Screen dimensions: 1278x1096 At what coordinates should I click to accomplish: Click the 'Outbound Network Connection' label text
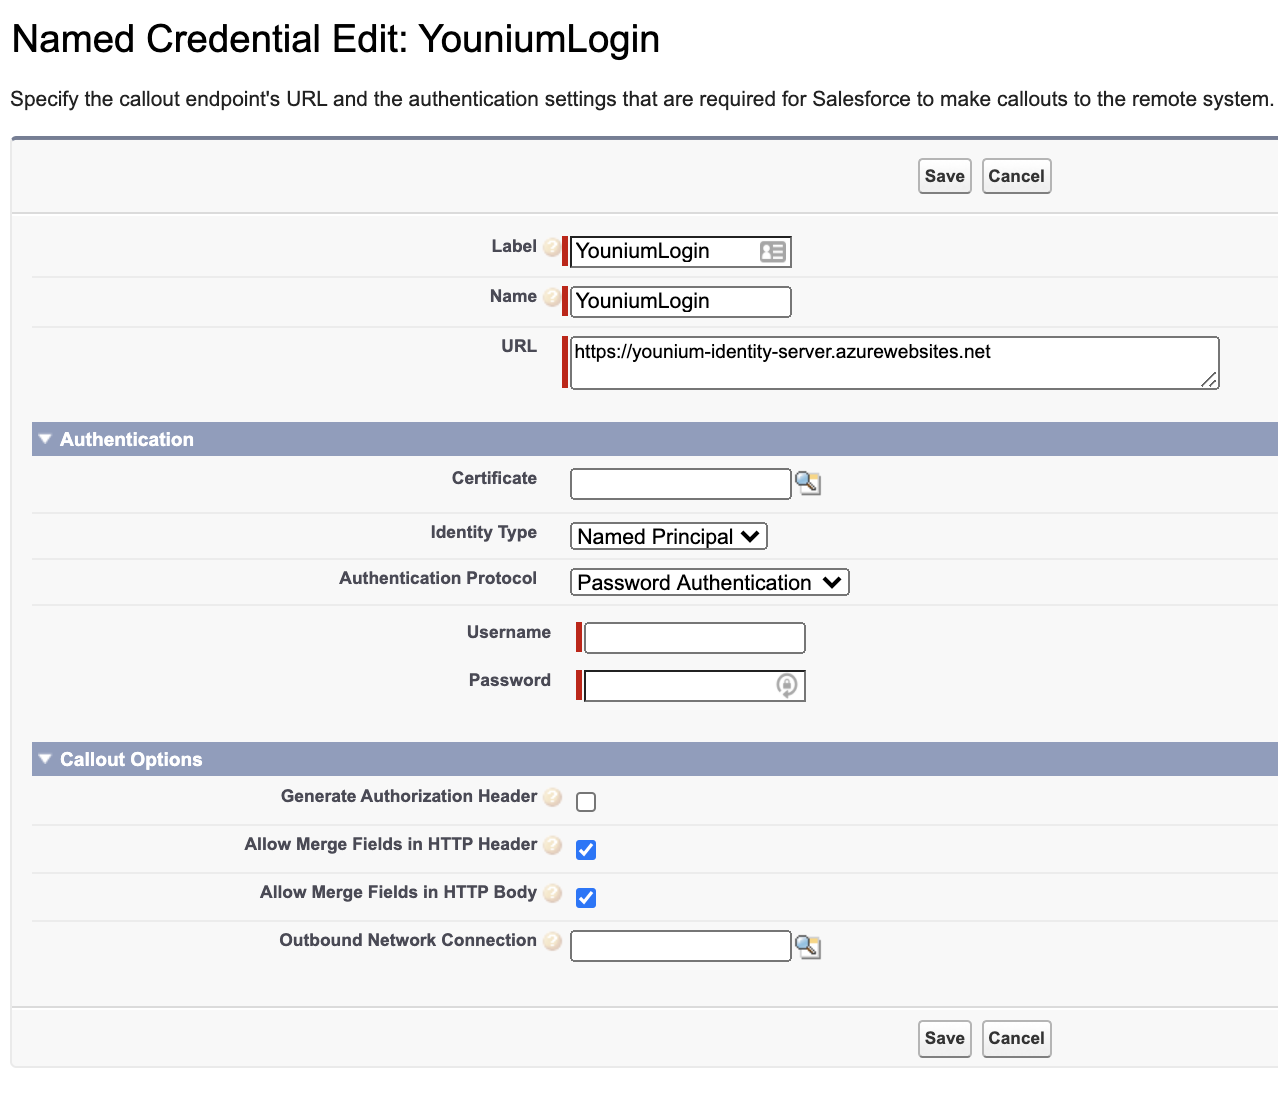pos(408,940)
